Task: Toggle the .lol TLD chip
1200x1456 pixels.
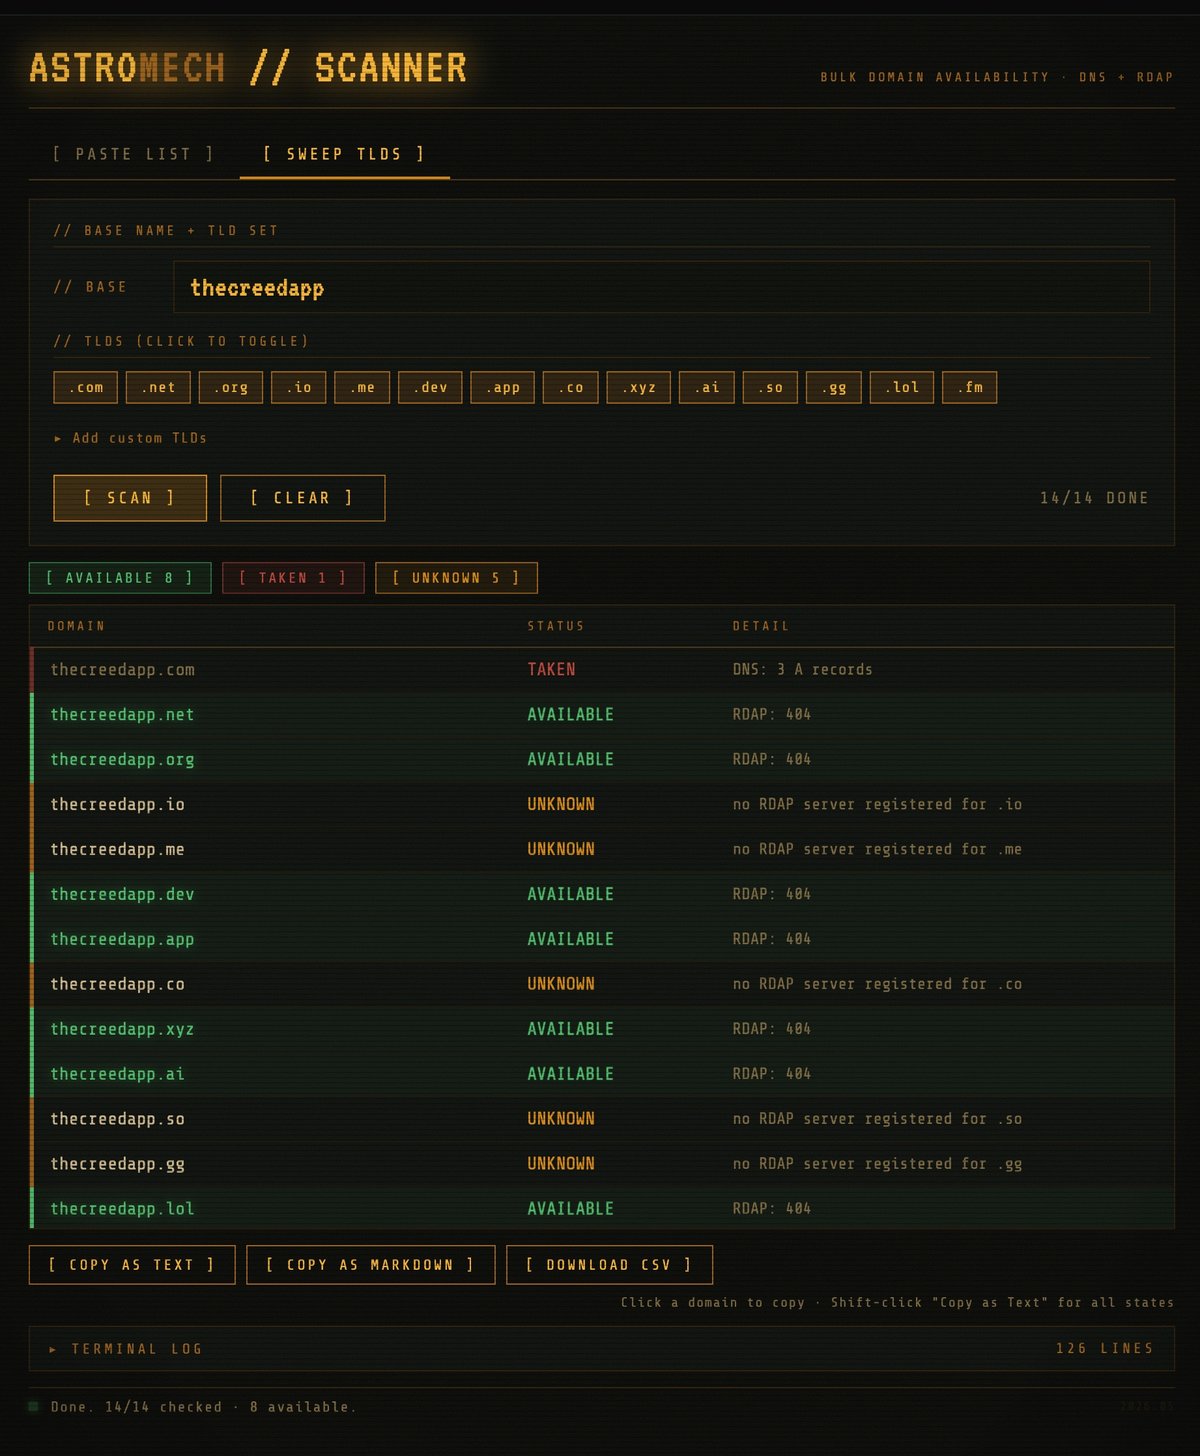Action: pos(902,388)
